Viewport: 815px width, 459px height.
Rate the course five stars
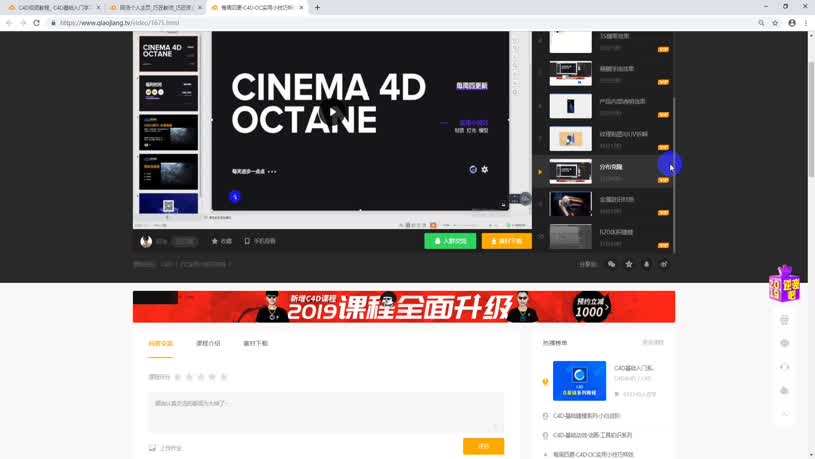coord(224,377)
